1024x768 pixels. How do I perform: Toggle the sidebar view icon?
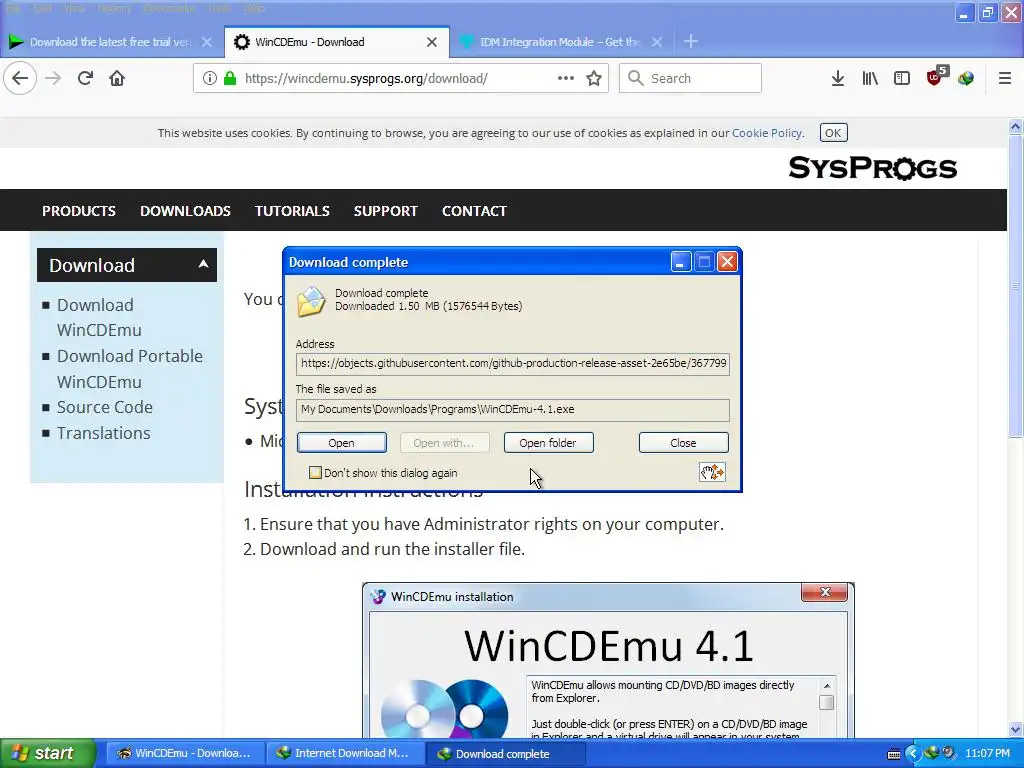point(902,78)
